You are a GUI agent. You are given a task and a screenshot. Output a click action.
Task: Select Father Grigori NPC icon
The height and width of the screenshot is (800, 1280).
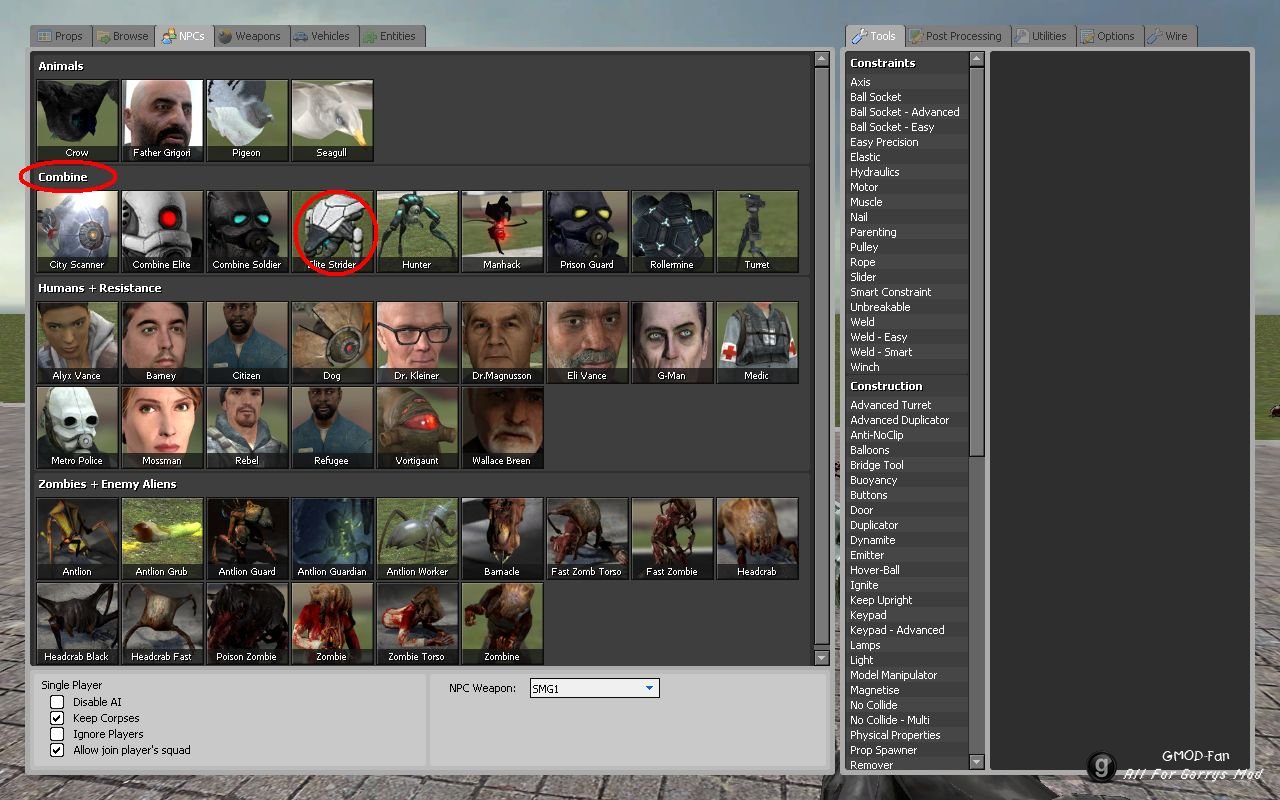162,120
